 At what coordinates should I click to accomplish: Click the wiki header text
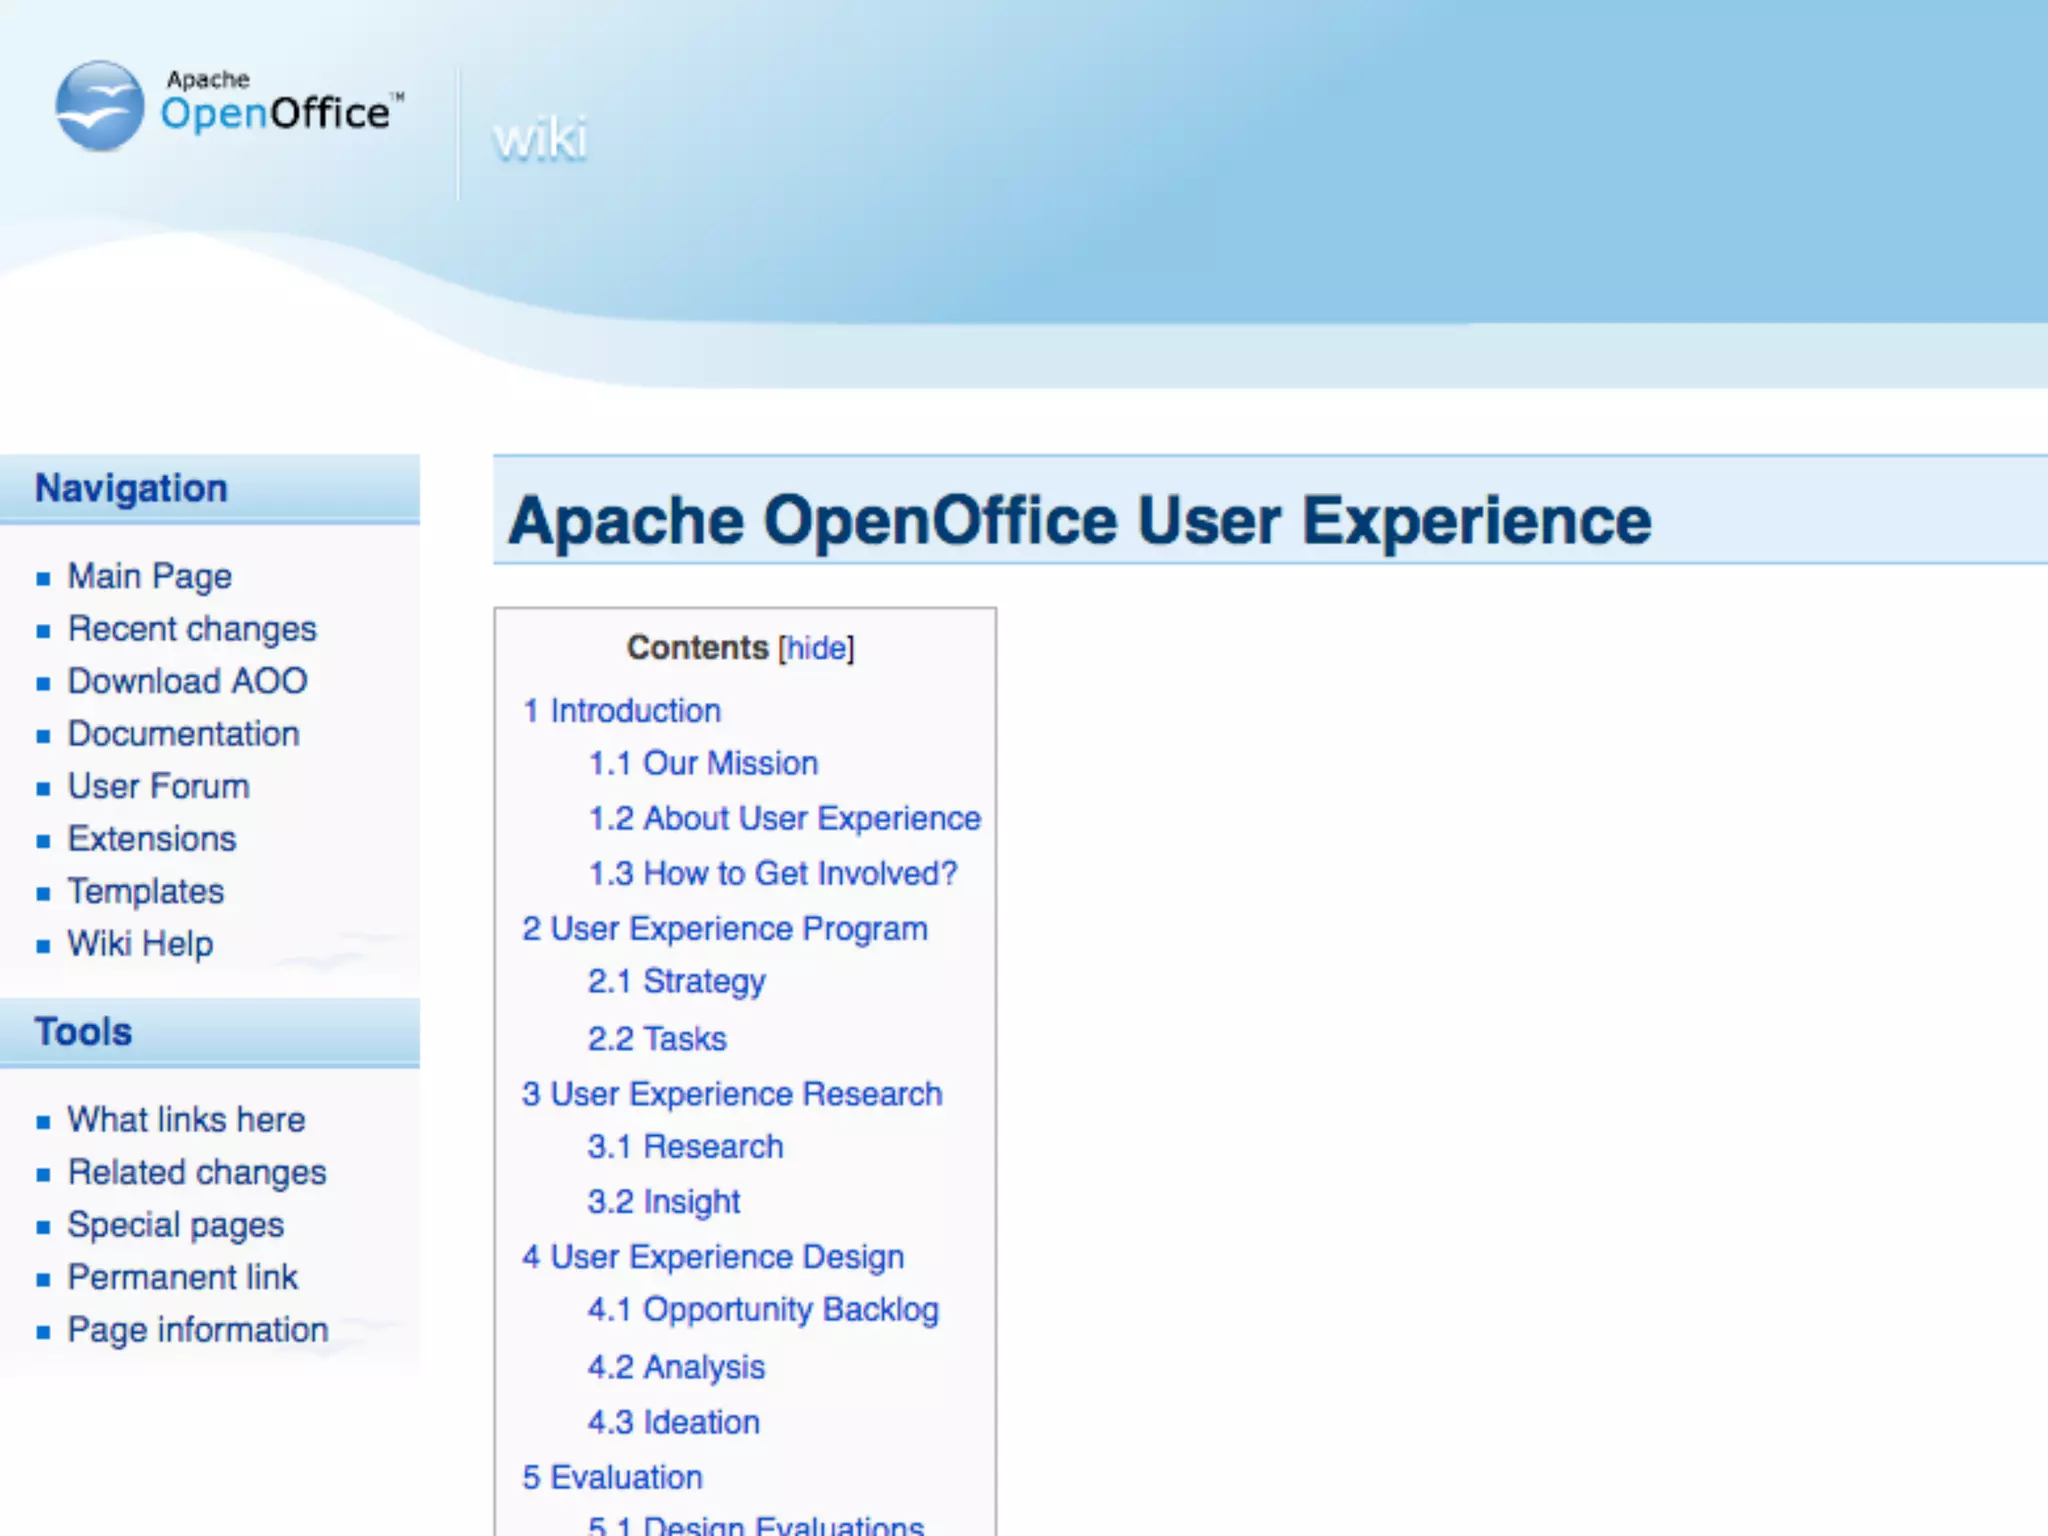coord(540,138)
